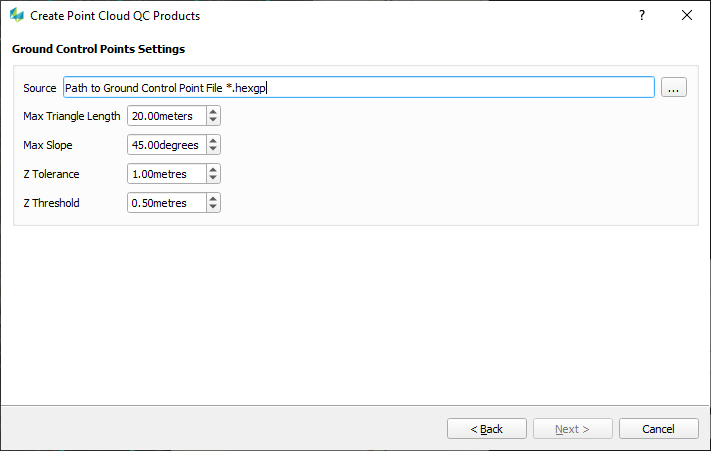Increase the Z Threshold value
The image size is (711, 451).
(x=212, y=199)
